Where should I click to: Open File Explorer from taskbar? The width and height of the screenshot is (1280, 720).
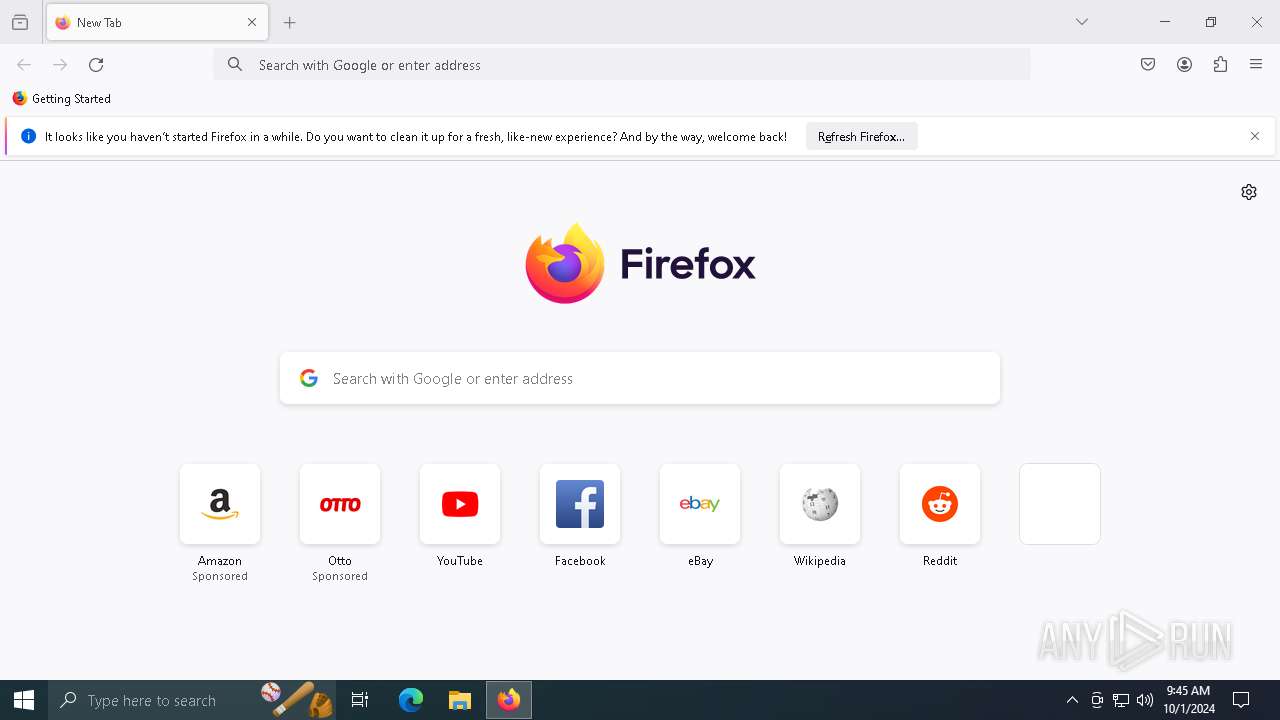pyautogui.click(x=460, y=700)
